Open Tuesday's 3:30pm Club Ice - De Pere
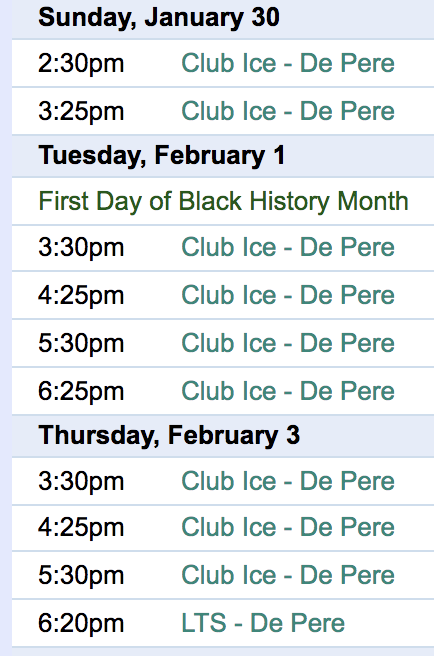Image resolution: width=434 pixels, height=656 pixels. [x=288, y=247]
